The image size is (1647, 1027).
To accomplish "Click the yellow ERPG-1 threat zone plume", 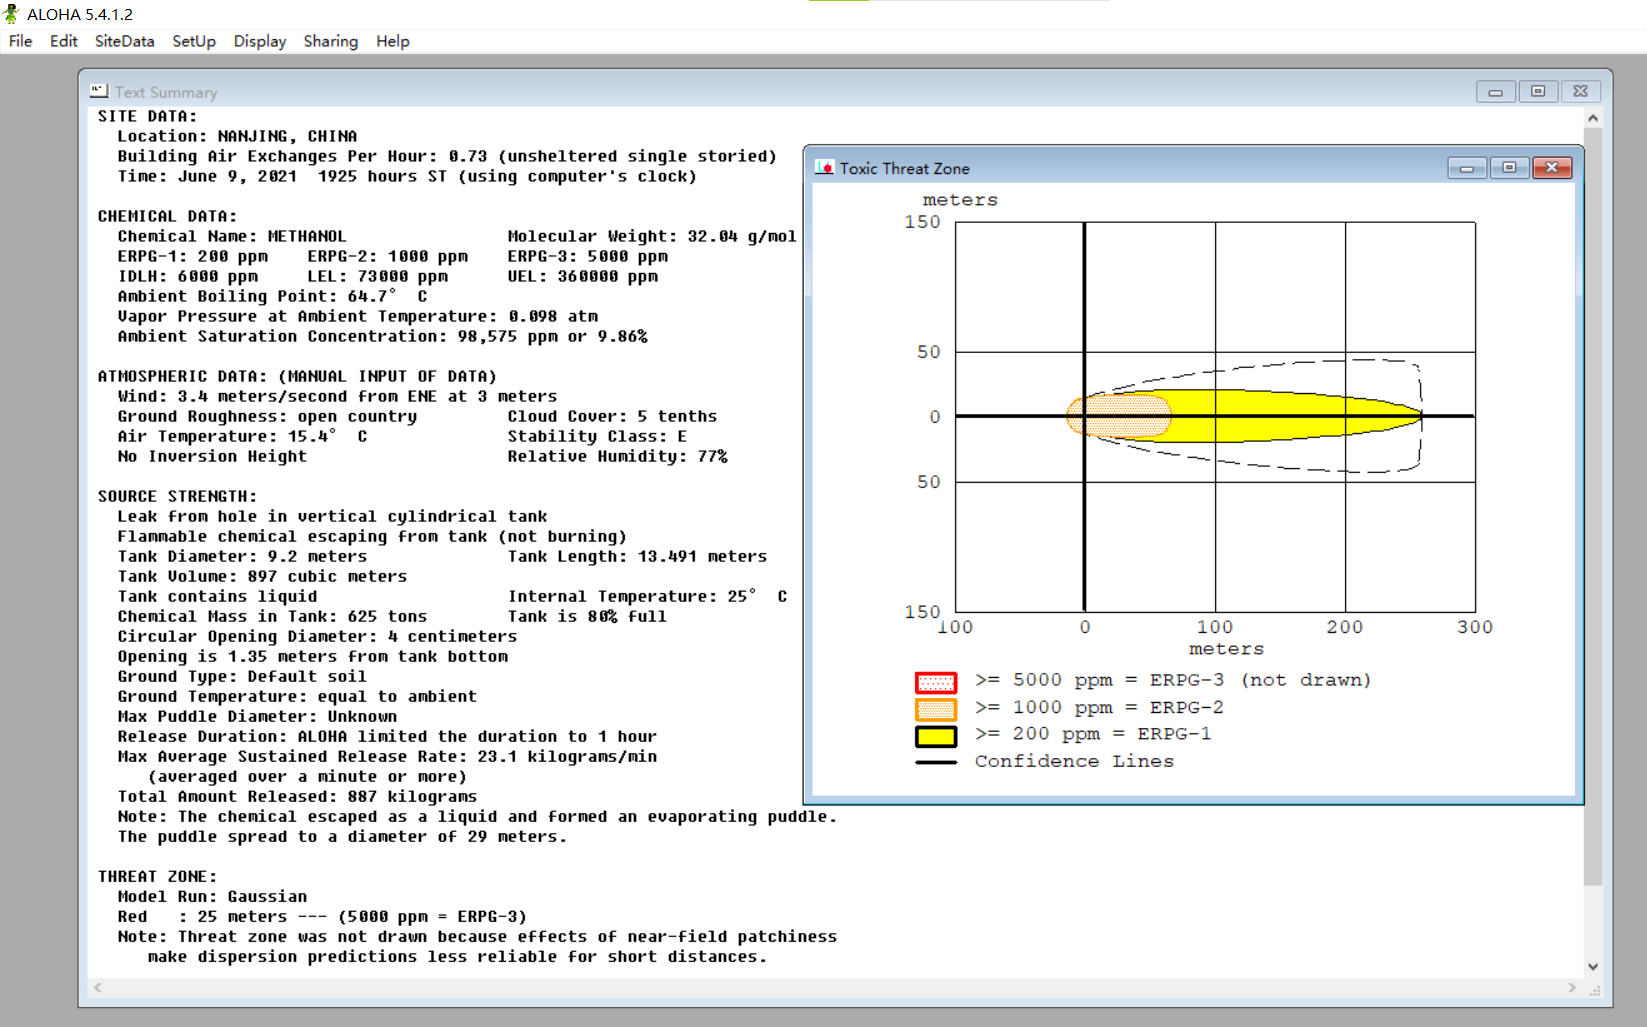I will (1290, 415).
